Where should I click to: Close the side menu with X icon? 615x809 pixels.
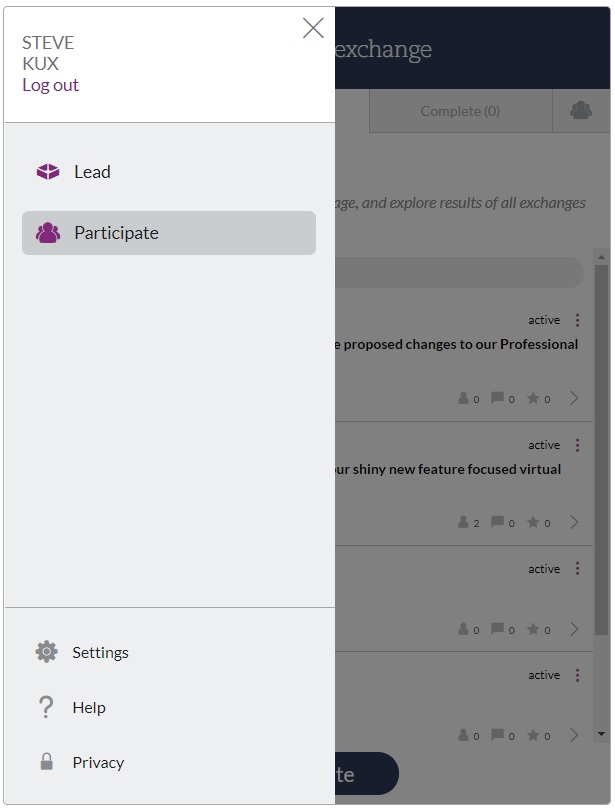click(x=313, y=28)
